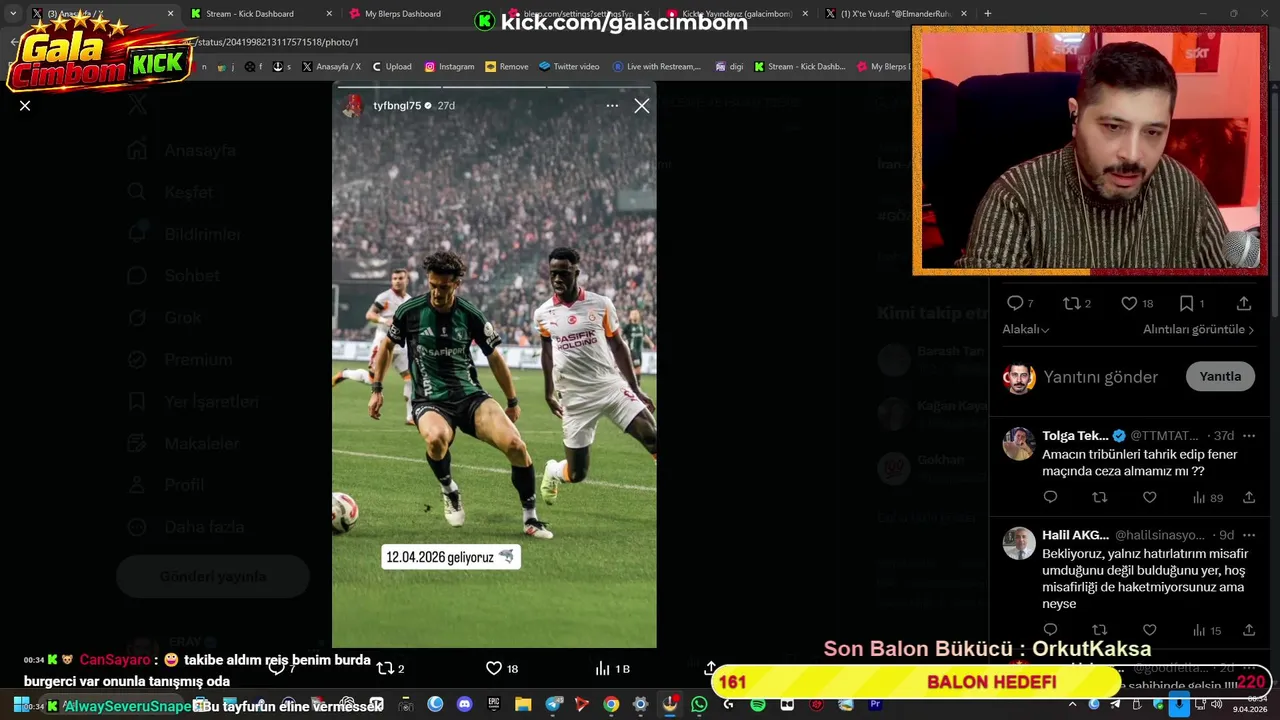Open Alıntıları görüntüle link
Screen dimensions: 1280x720
1198,329
